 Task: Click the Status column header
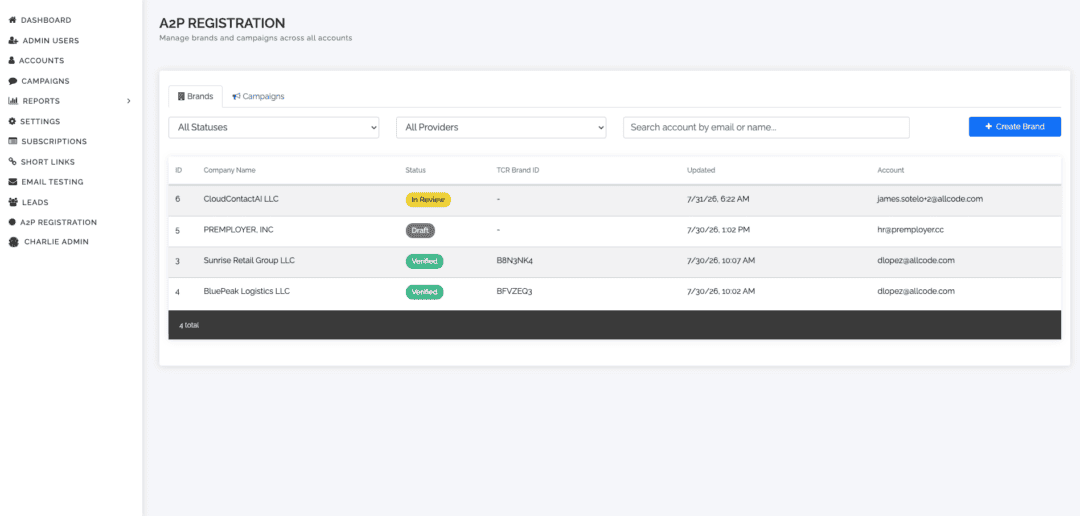415,170
